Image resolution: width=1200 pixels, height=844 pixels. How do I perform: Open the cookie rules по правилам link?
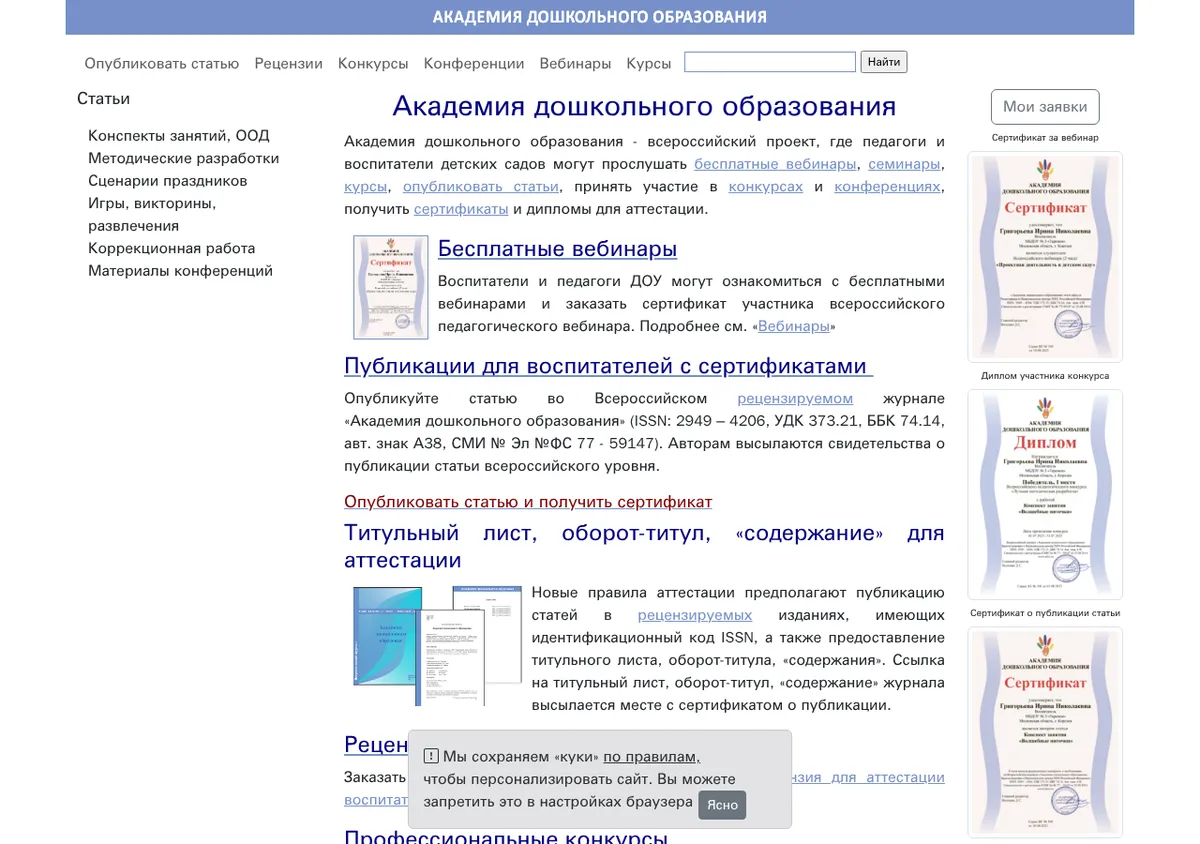651,756
